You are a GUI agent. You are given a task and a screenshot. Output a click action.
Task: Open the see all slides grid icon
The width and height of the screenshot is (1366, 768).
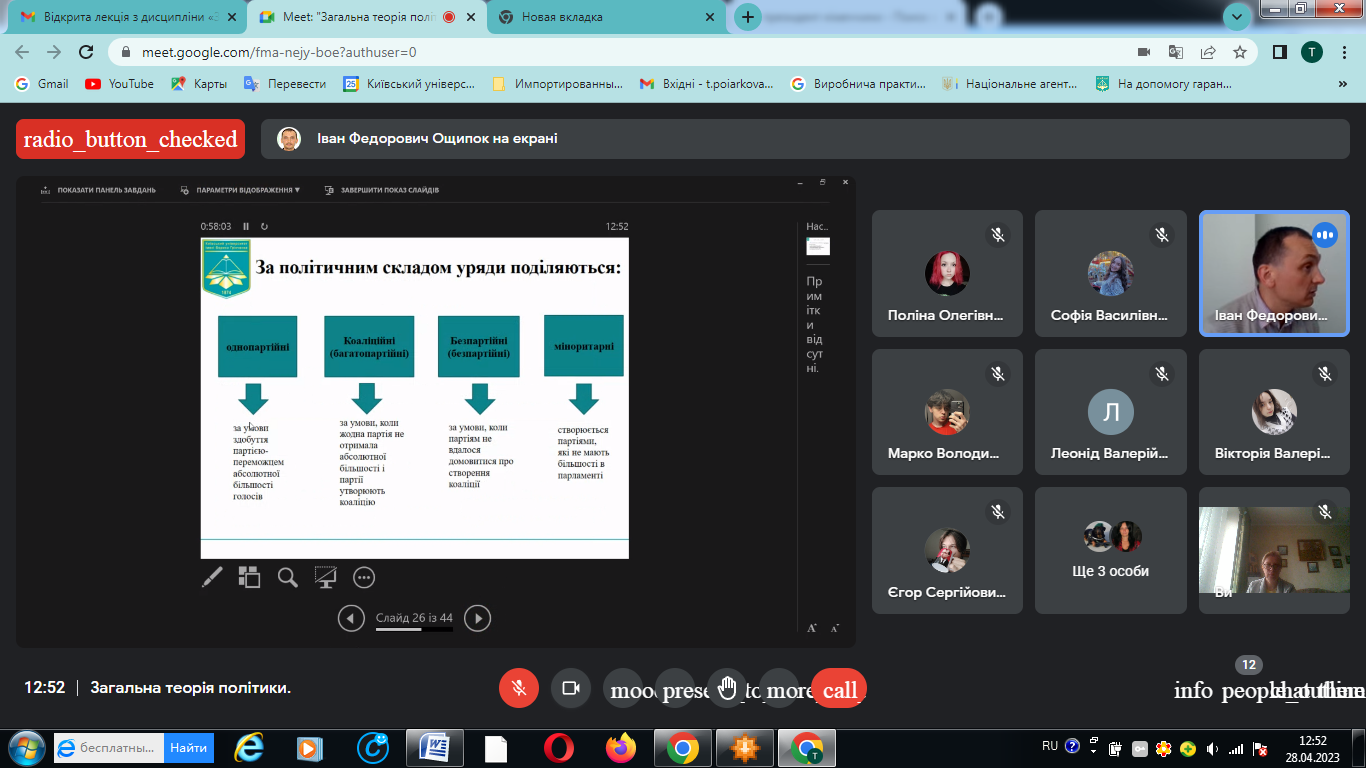[x=249, y=577]
